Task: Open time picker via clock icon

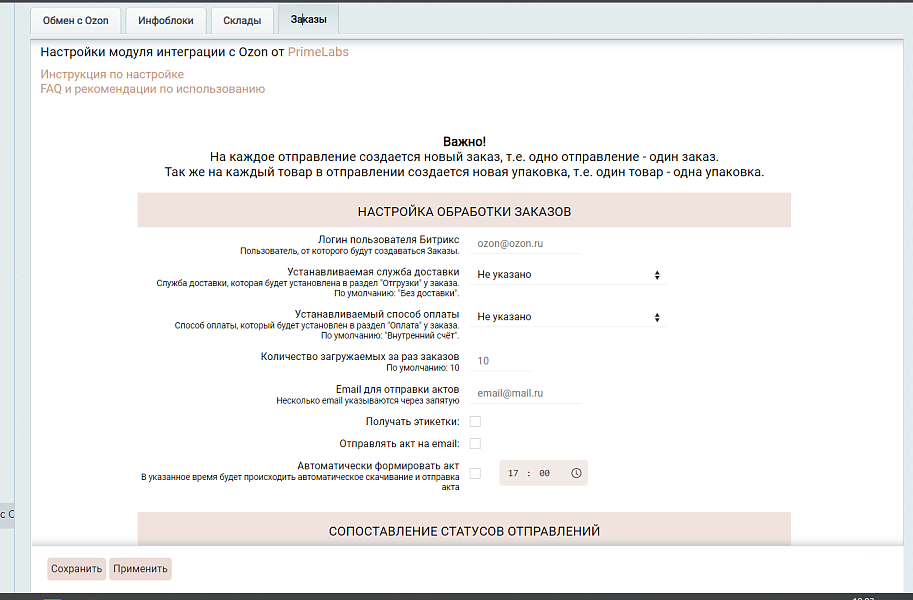Action: point(576,473)
